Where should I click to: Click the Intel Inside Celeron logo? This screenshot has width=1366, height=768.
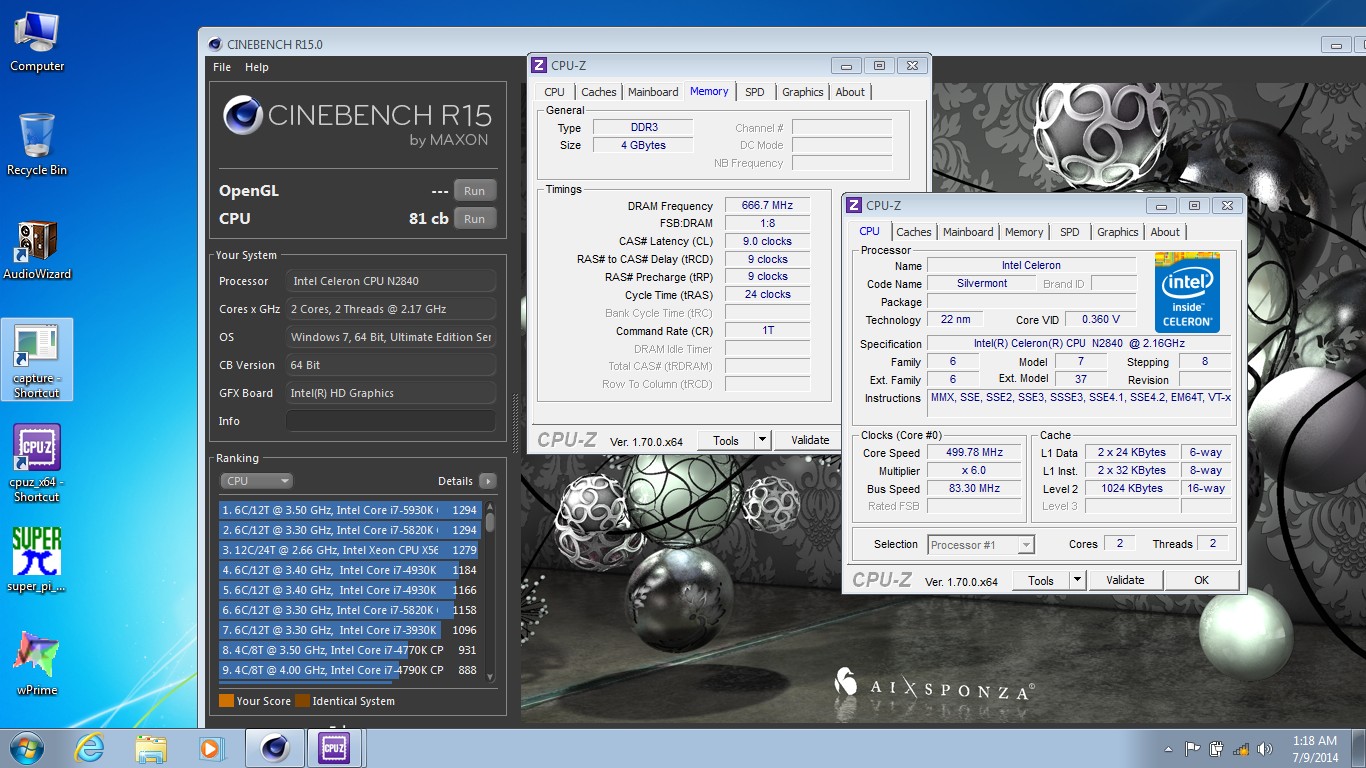click(1187, 292)
